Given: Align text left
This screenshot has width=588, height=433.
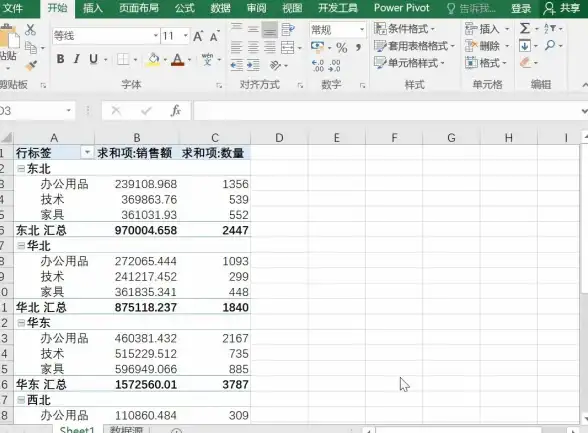Looking at the screenshot, I should [236, 48].
